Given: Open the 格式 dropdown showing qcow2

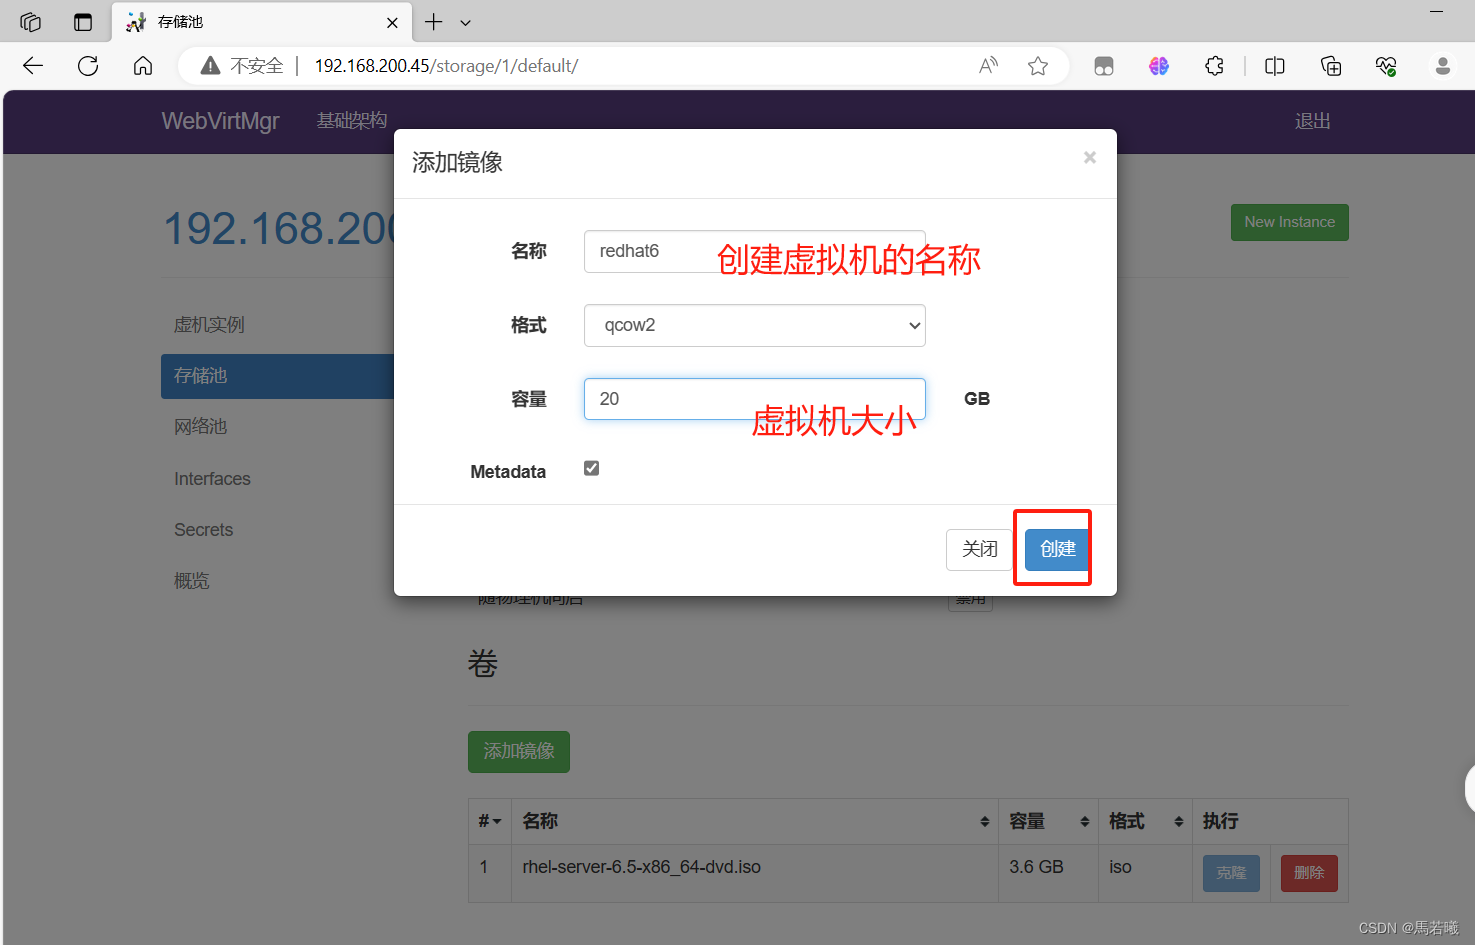Looking at the screenshot, I should pos(754,325).
